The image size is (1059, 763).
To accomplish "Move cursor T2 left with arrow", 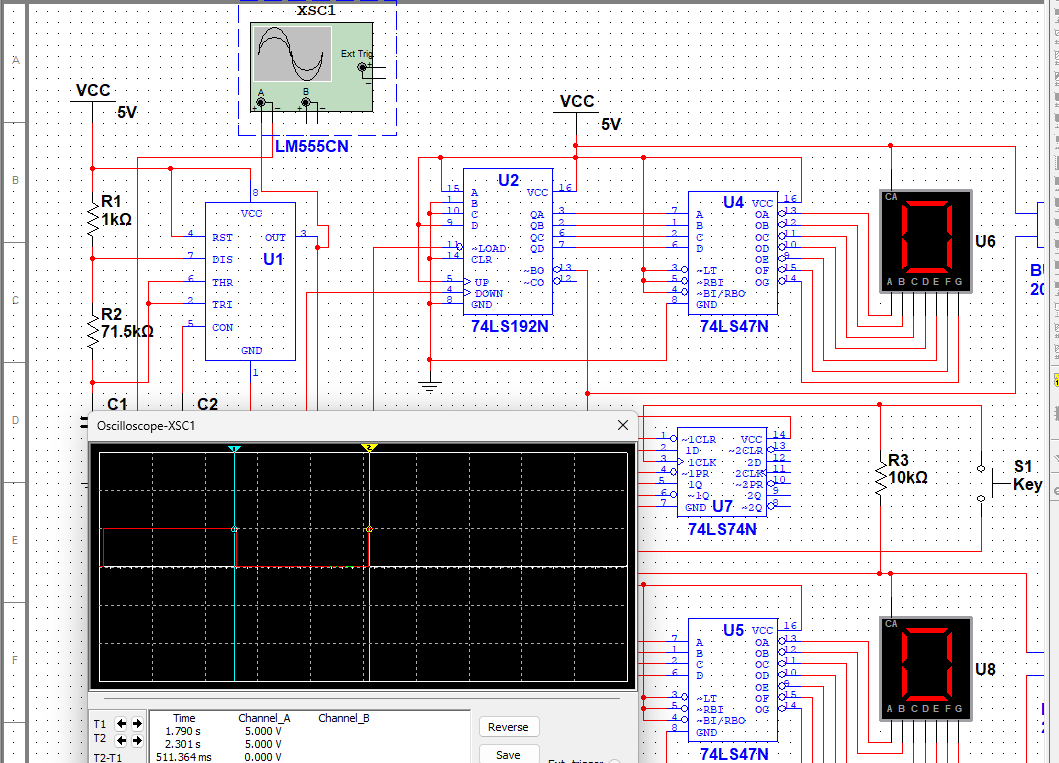I will tap(121, 741).
